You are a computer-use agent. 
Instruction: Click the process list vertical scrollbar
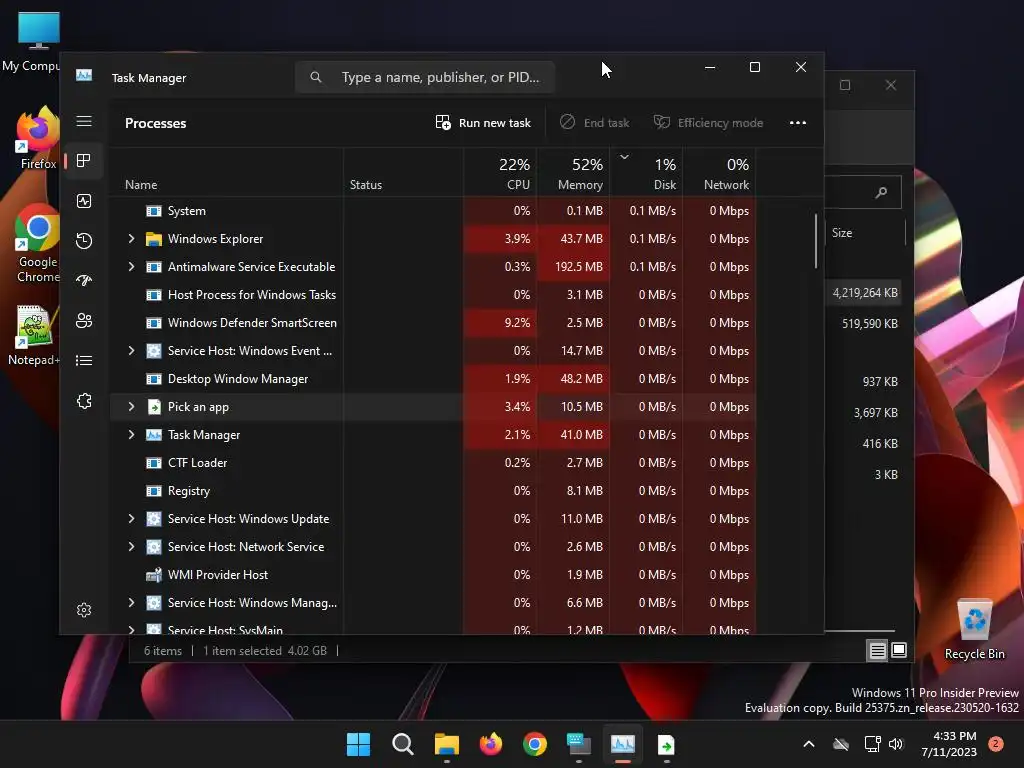(x=816, y=242)
